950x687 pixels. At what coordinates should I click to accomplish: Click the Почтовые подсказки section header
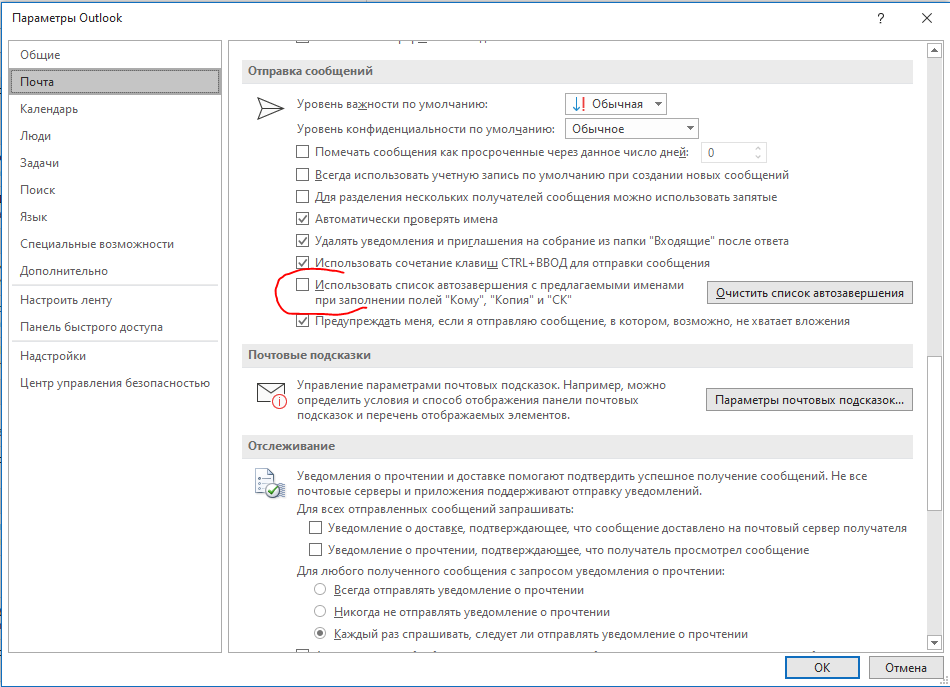coord(577,355)
